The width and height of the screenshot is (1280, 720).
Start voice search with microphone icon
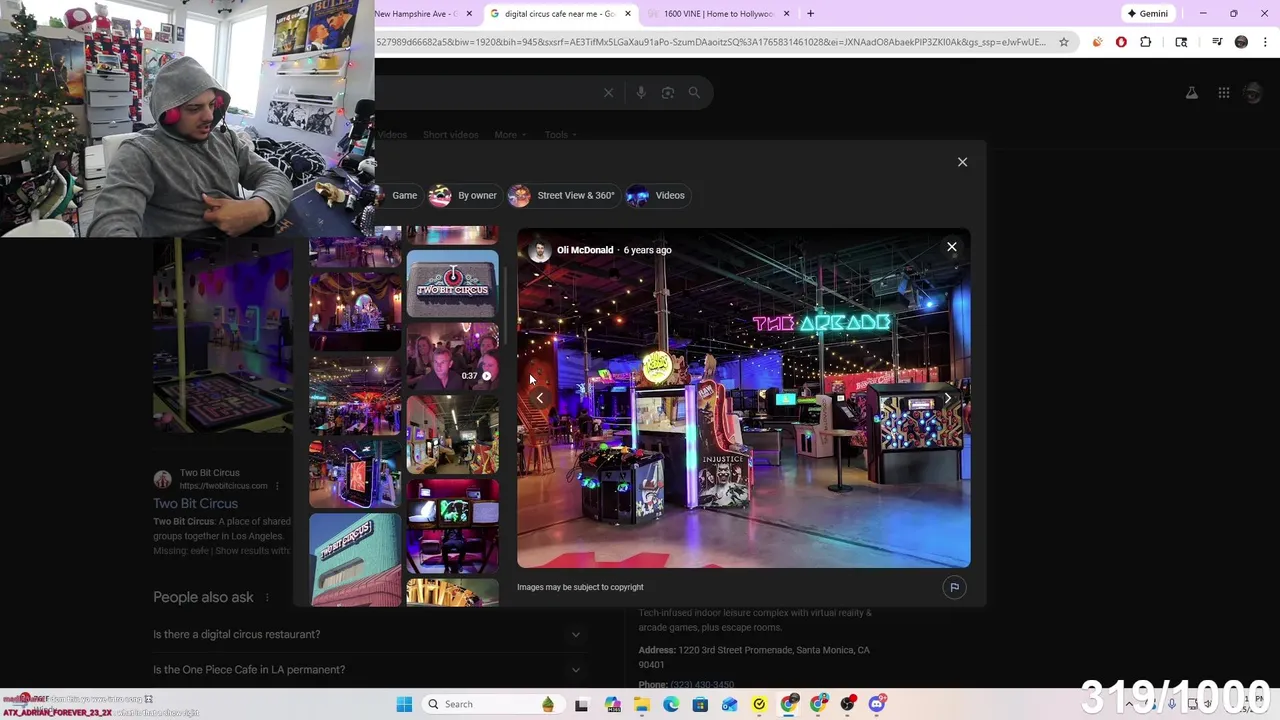point(641,93)
